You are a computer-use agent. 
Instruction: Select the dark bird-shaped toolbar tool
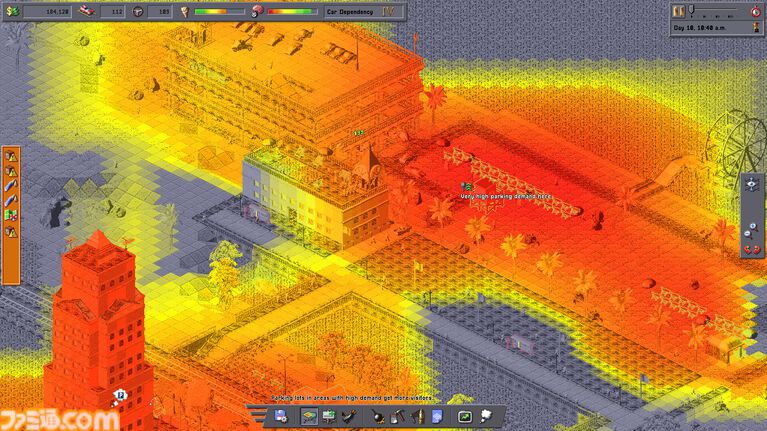pos(349,417)
